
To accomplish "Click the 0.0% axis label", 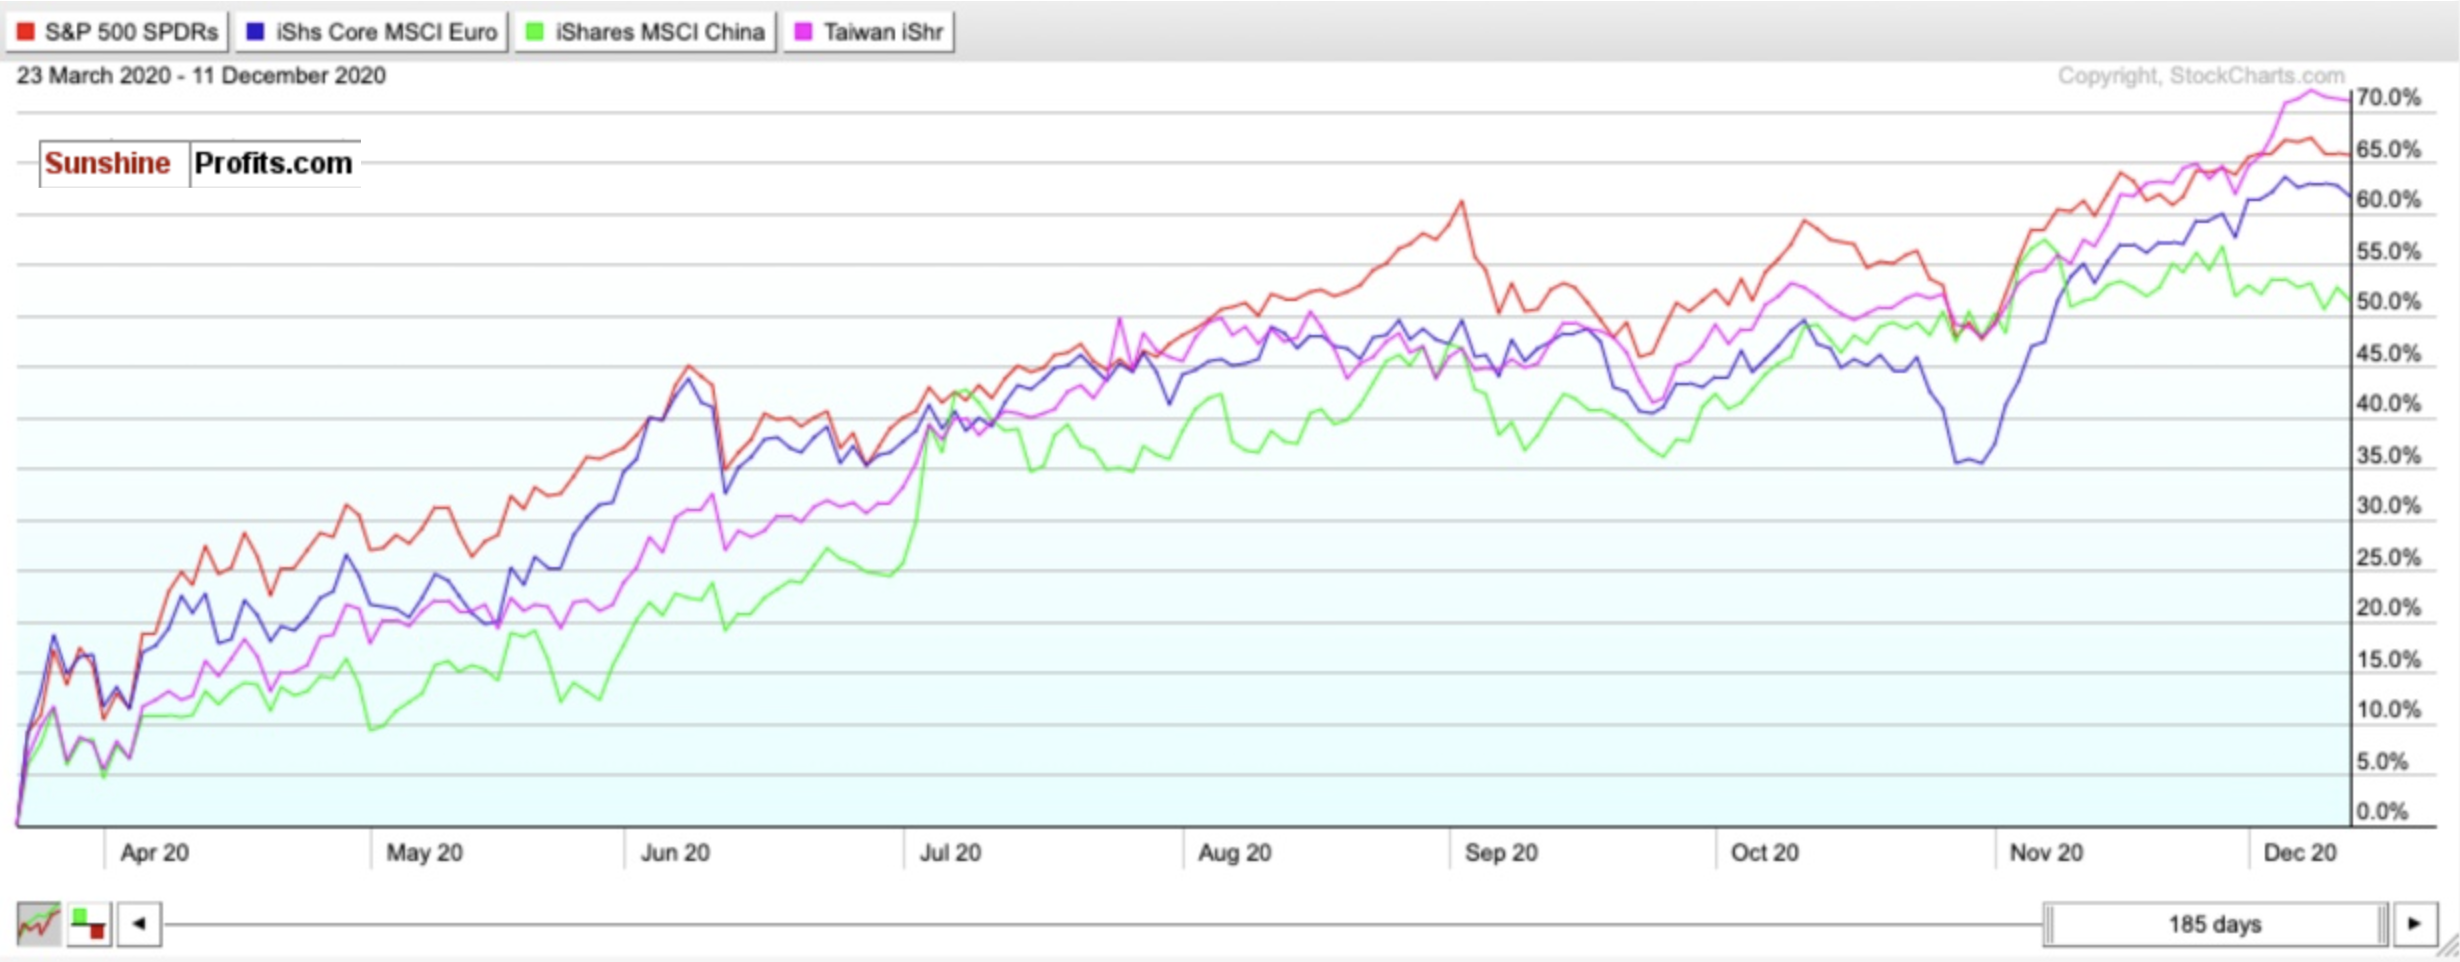I will click(x=2382, y=811).
